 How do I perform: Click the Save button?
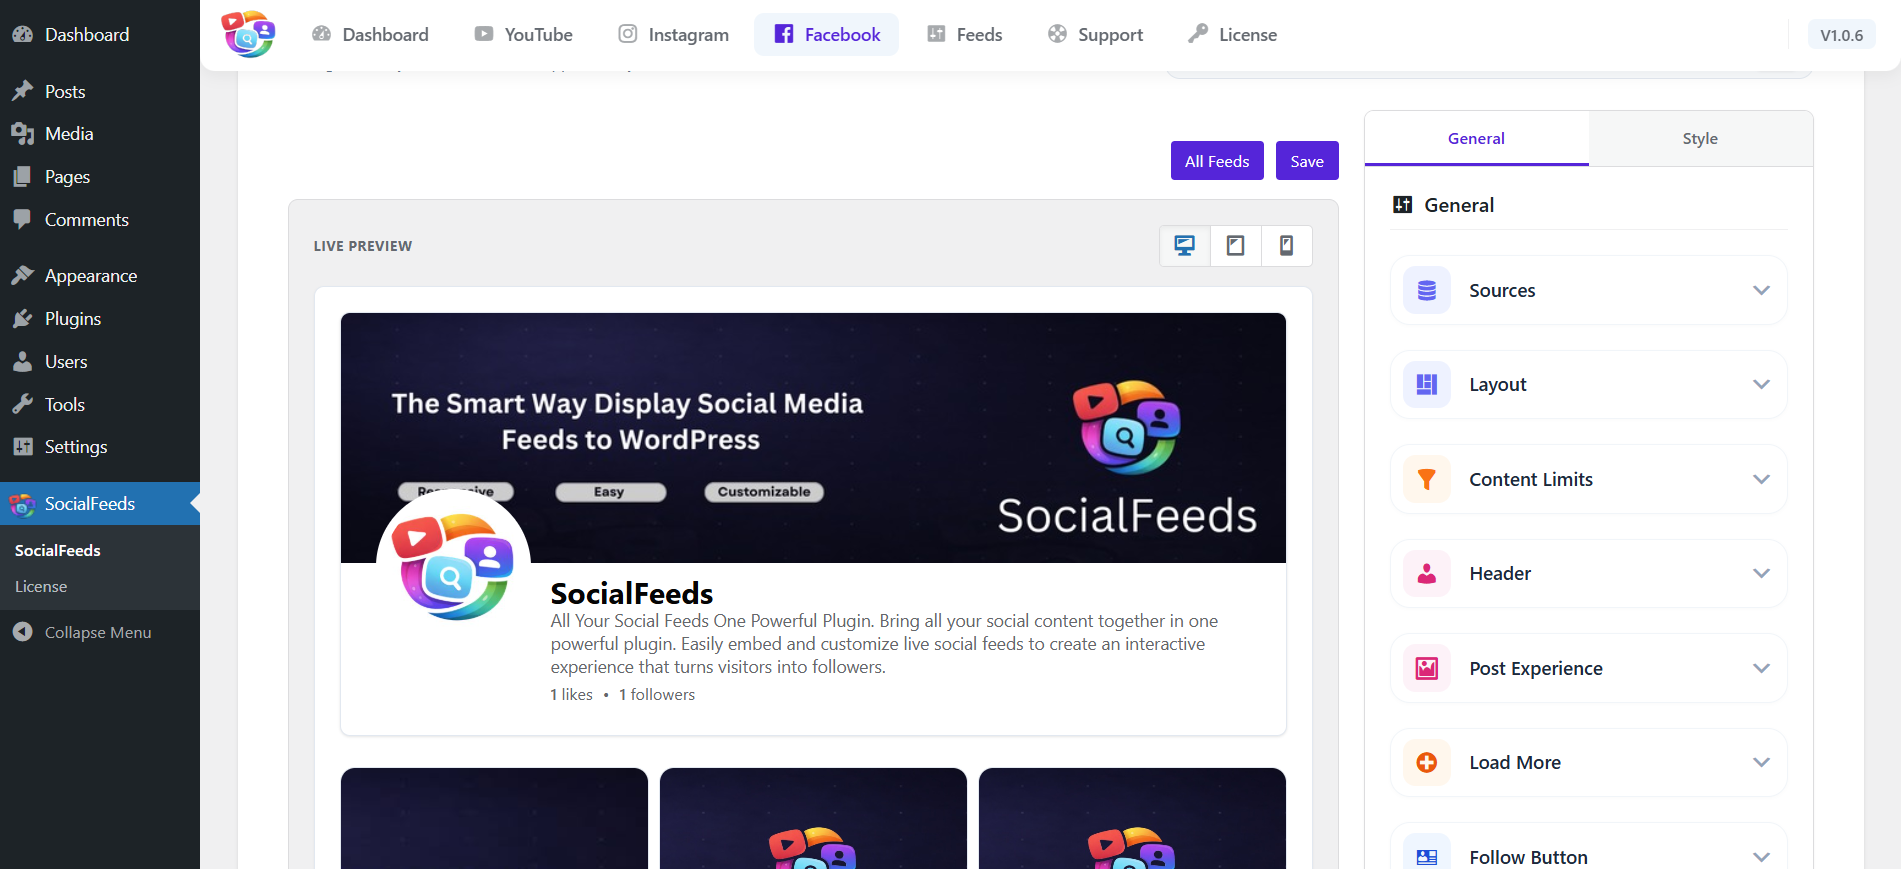click(1307, 161)
